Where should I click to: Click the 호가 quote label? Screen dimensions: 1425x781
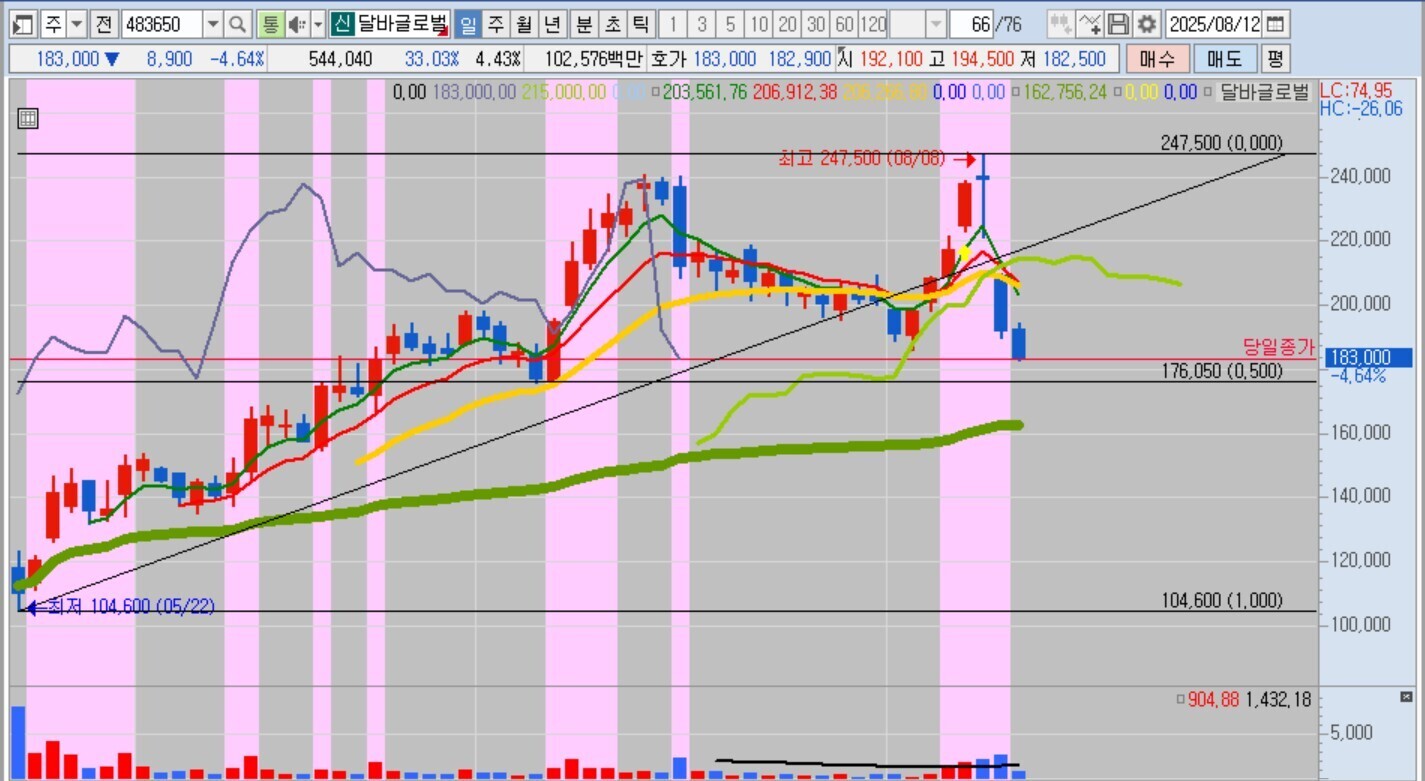pyautogui.click(x=669, y=59)
